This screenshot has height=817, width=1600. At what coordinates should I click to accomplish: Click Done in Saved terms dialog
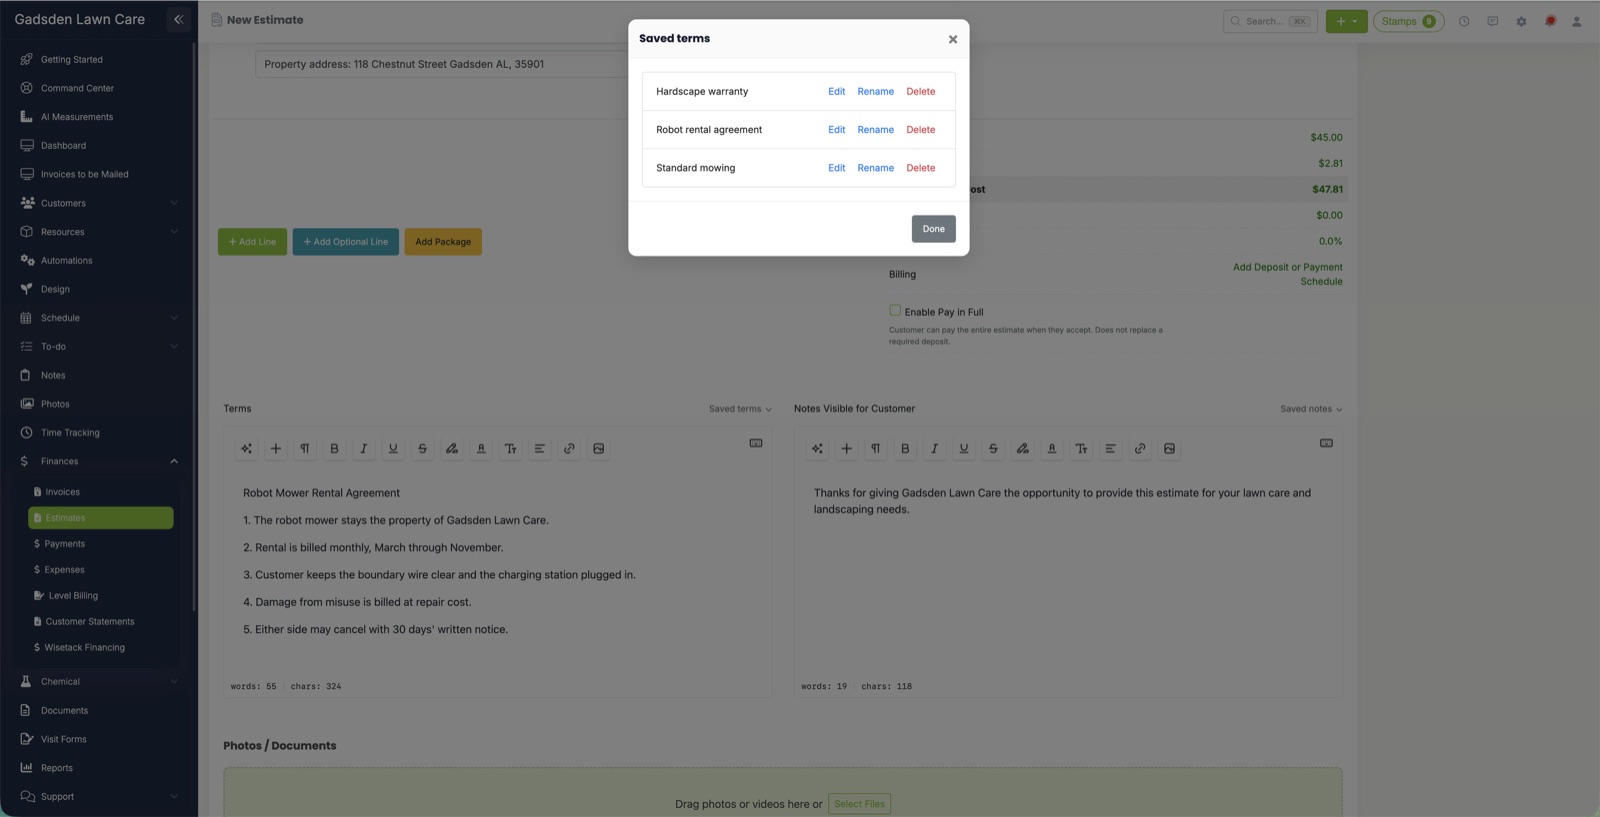933,229
